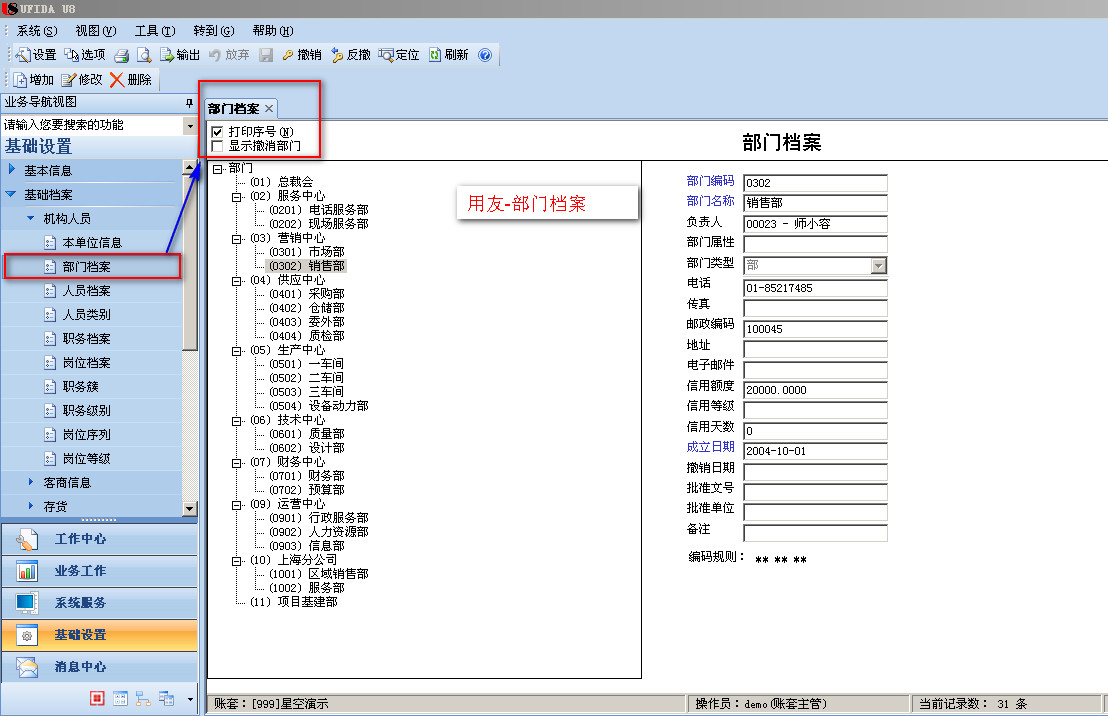Enable the 显示撤消部门 checkbox
Viewport: 1108px width, 716px height.
pos(217,146)
